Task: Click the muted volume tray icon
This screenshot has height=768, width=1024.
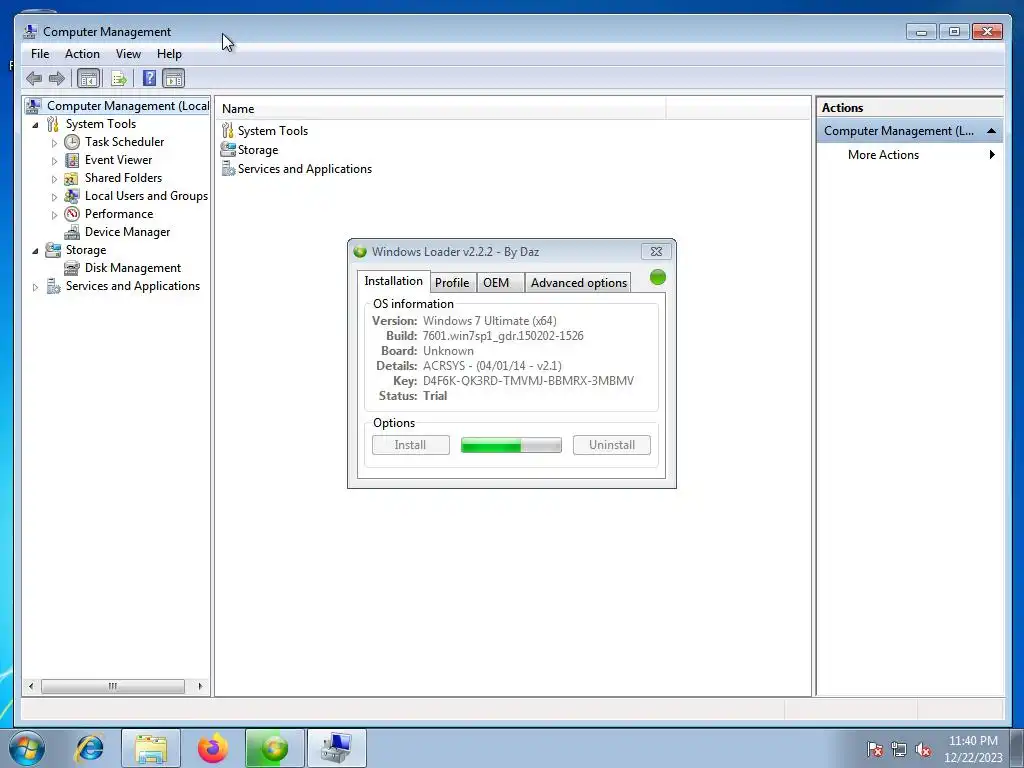Action: [923, 749]
